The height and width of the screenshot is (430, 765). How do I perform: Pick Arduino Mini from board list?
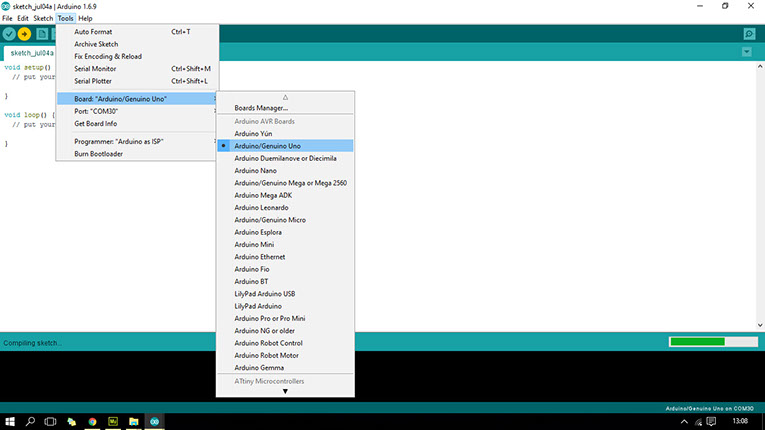285,245
